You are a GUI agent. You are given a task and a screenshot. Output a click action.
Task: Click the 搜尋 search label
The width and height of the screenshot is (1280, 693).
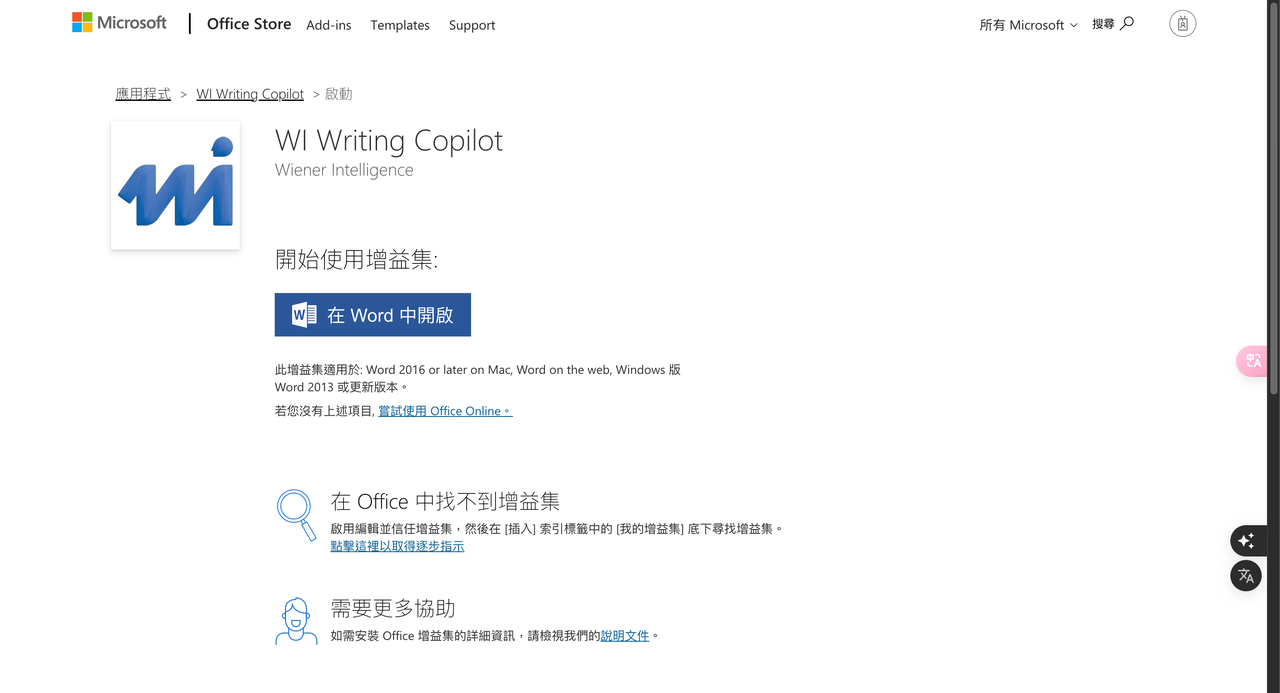coord(1103,24)
